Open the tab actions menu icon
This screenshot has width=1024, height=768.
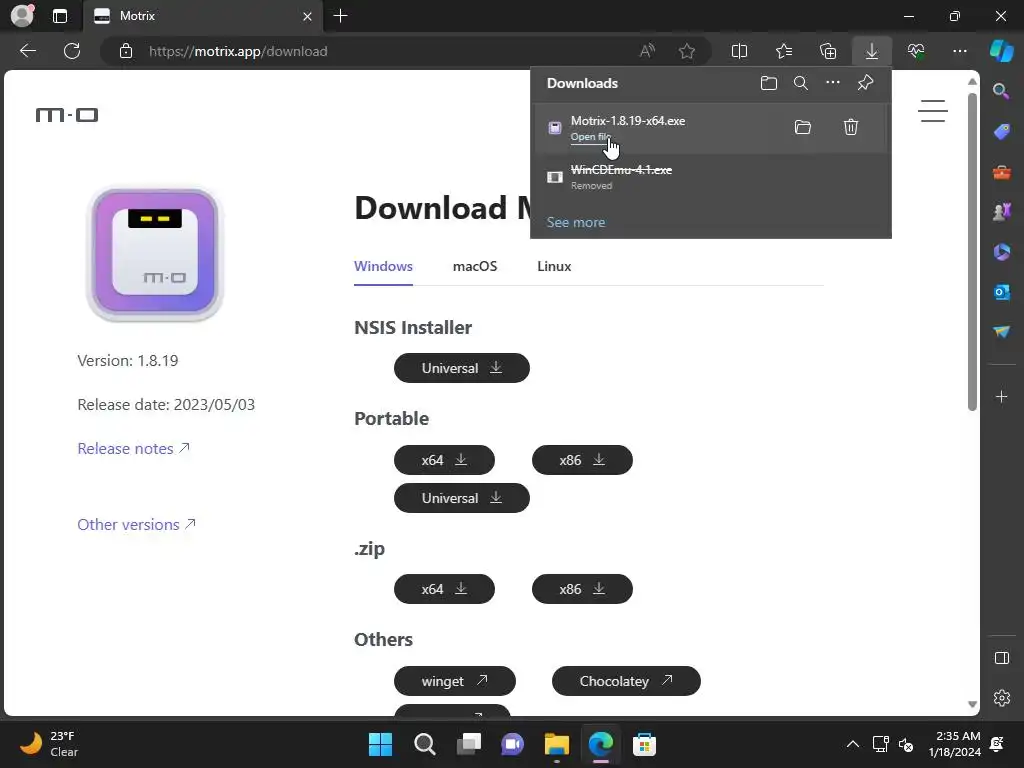[59, 16]
